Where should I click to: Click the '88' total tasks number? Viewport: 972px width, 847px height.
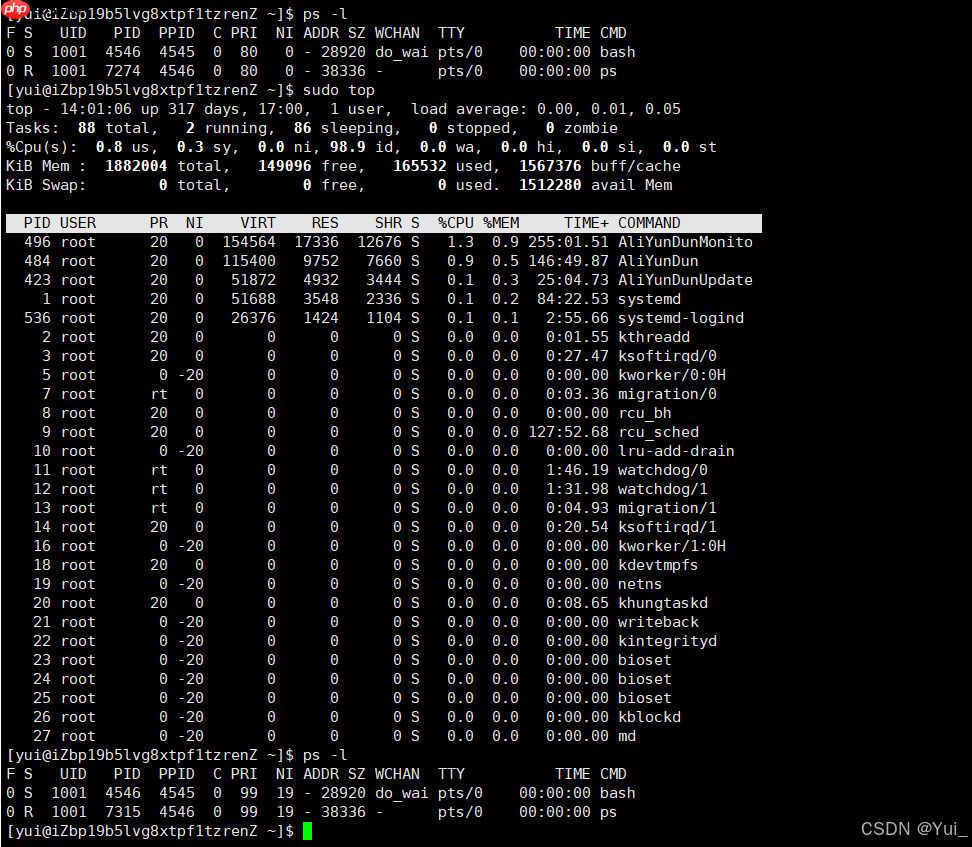[x=87, y=128]
